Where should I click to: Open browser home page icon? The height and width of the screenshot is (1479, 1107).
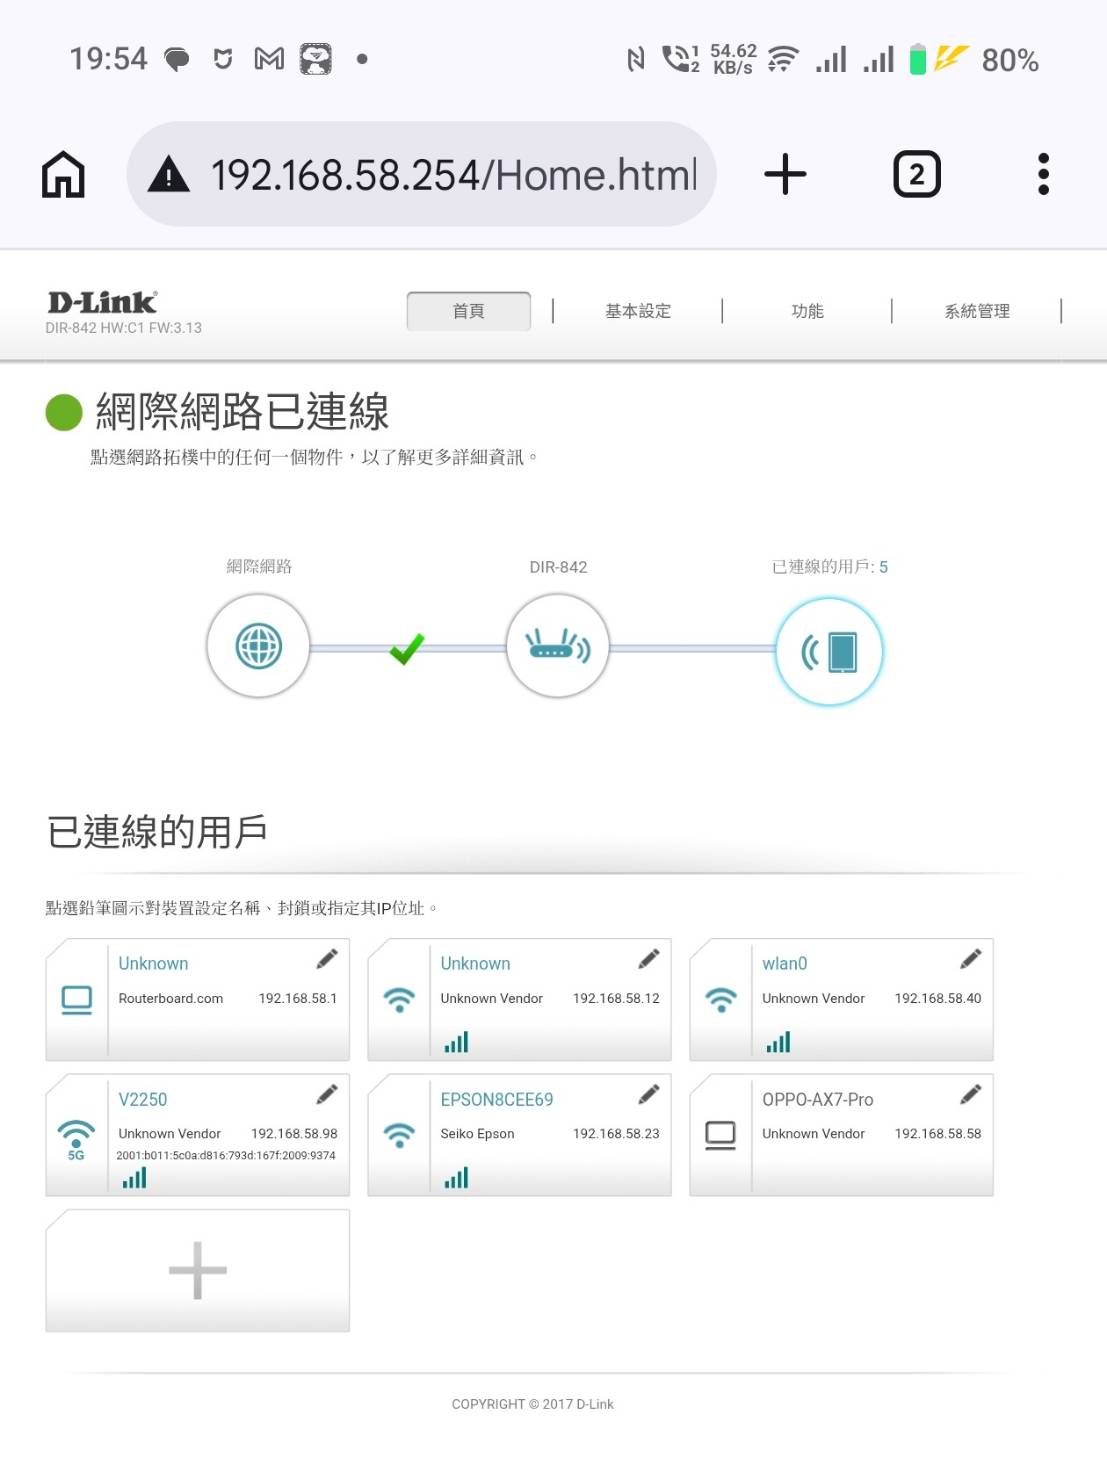(x=63, y=175)
